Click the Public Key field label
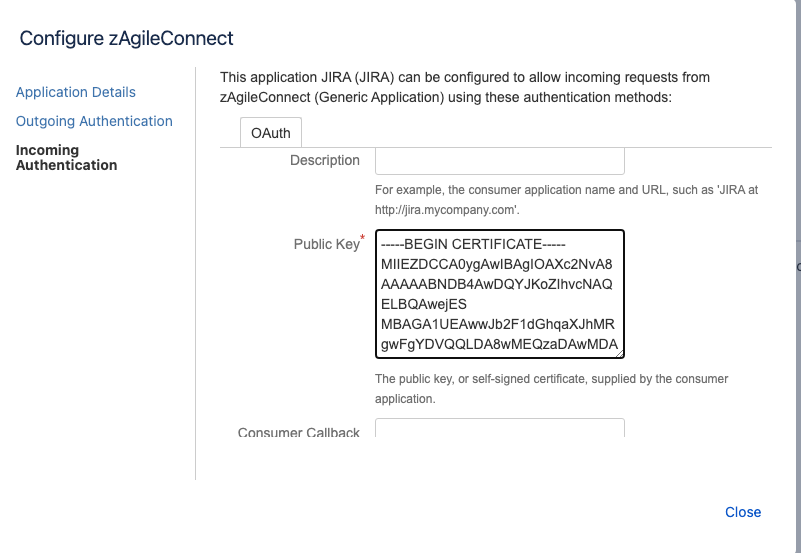The image size is (801, 553). [x=326, y=244]
